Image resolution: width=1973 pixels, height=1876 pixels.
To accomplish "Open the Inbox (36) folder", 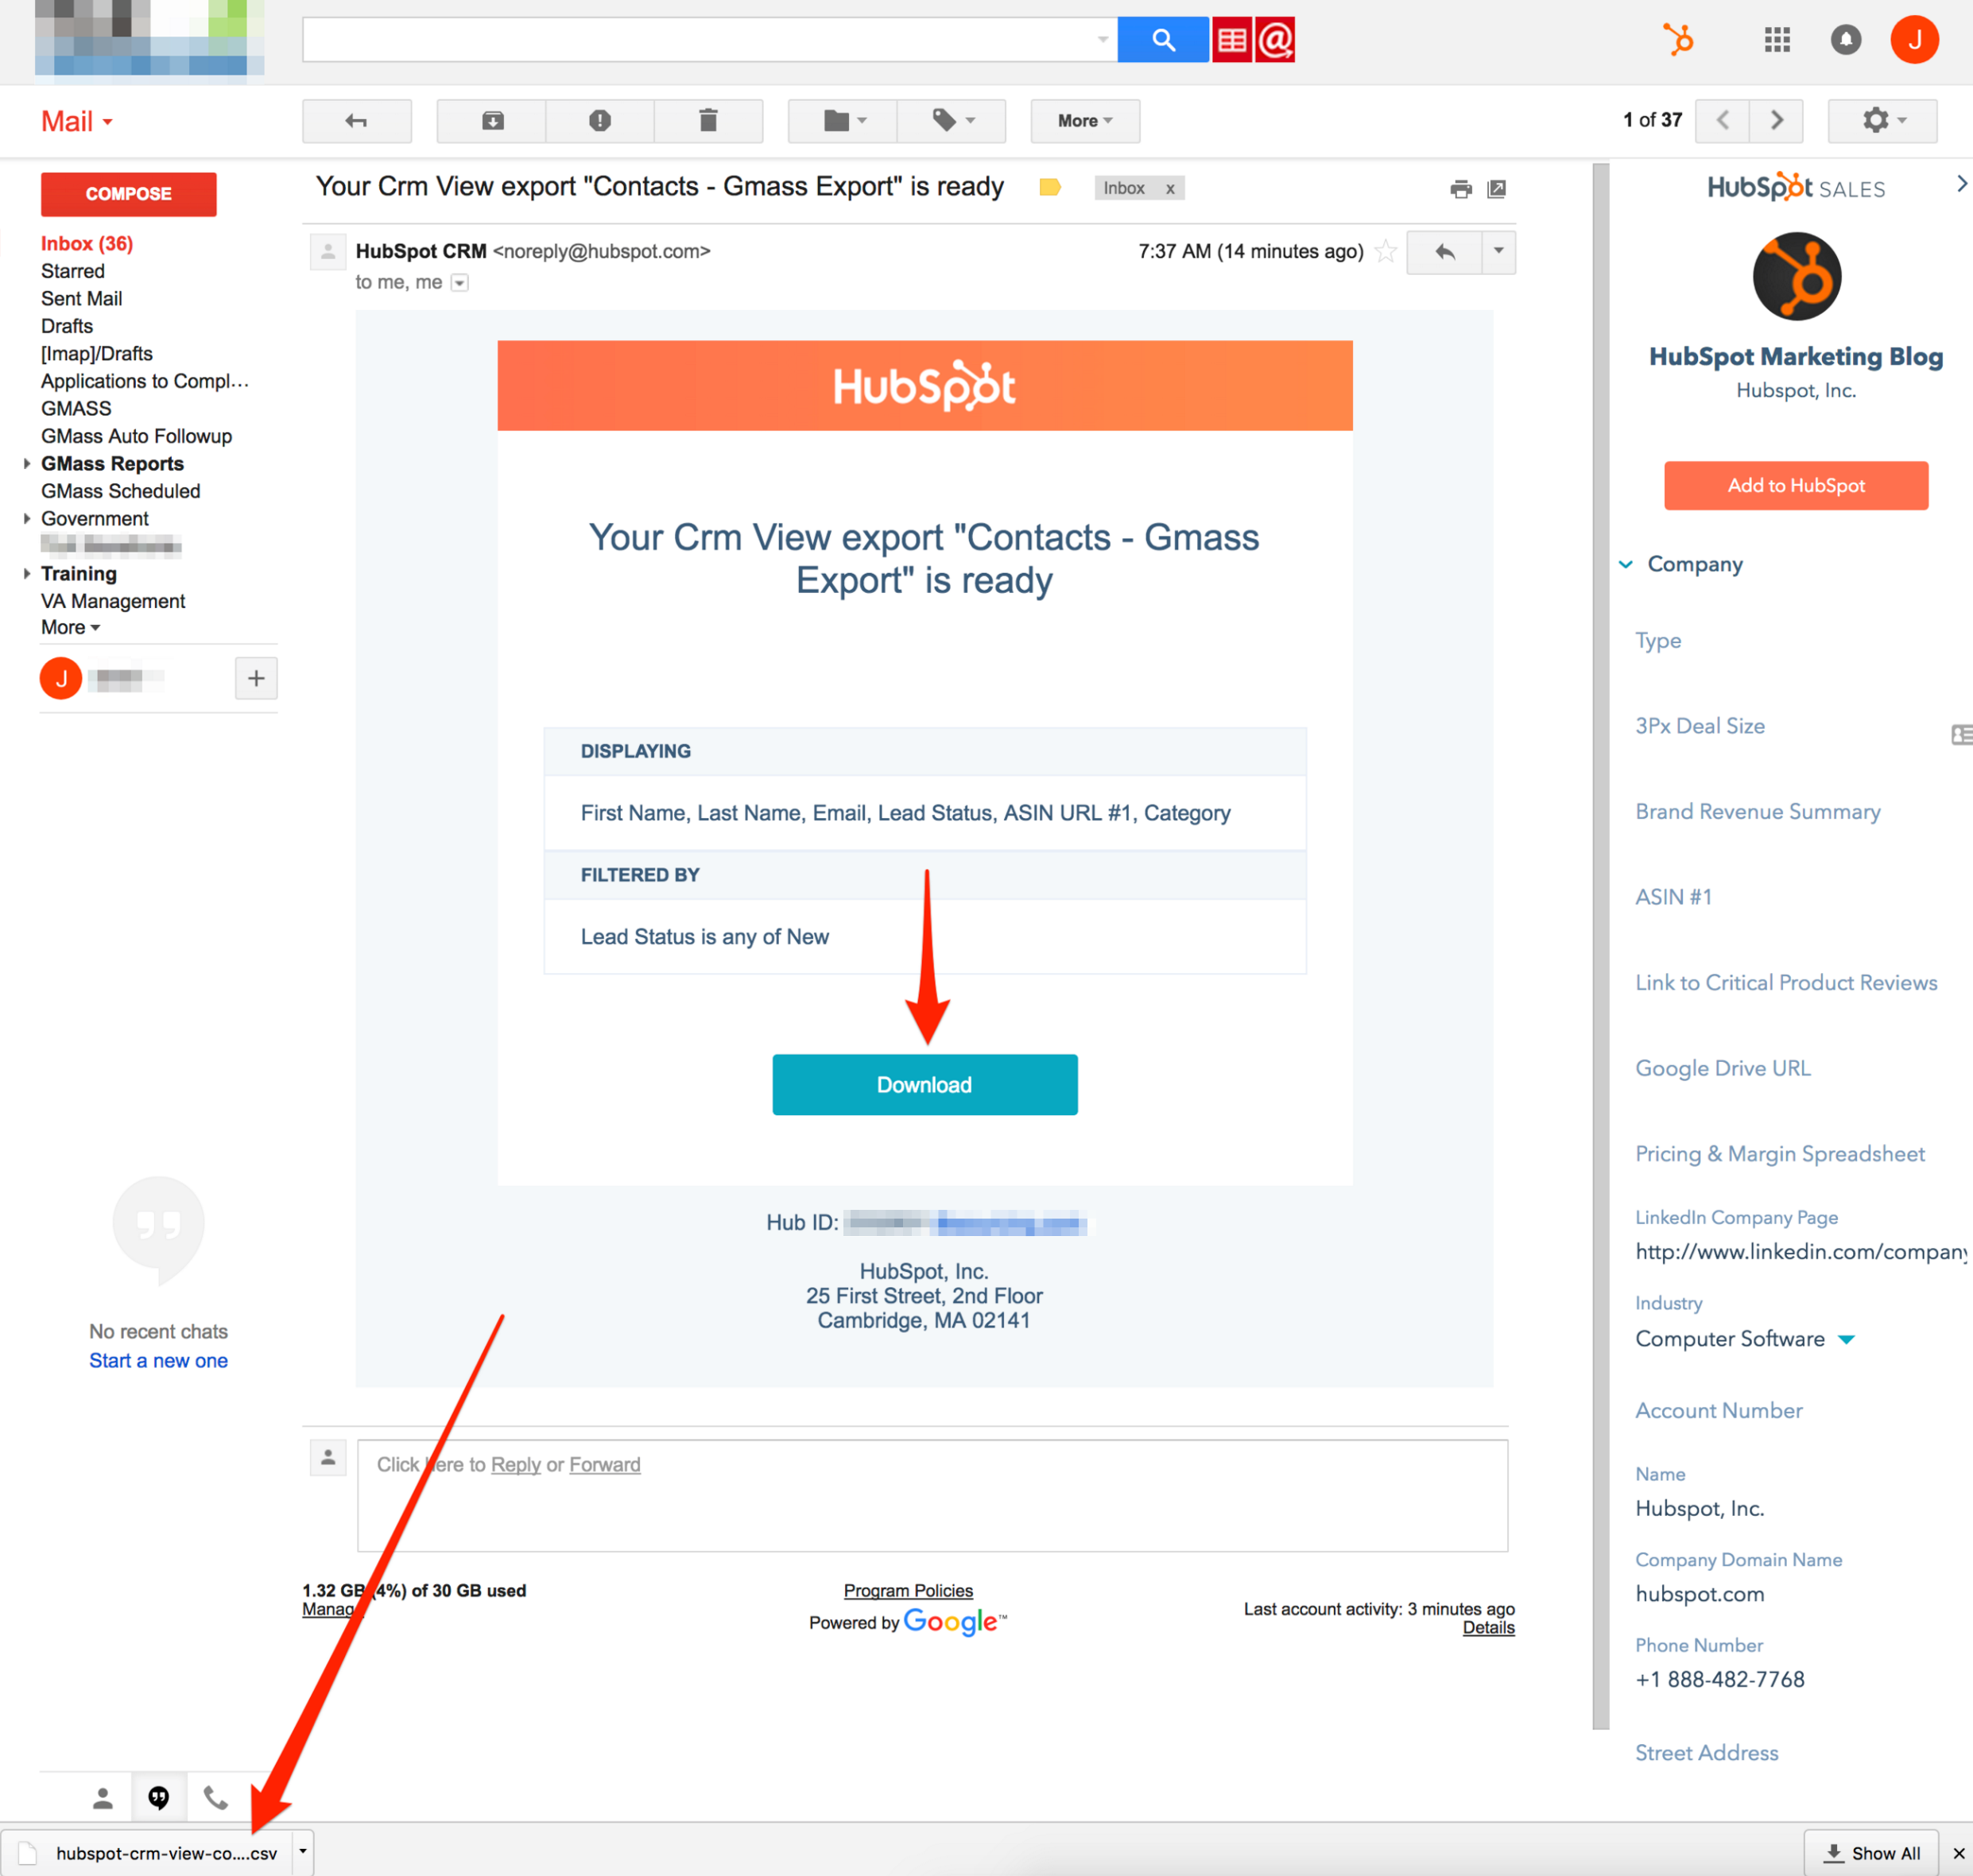I will click(87, 244).
